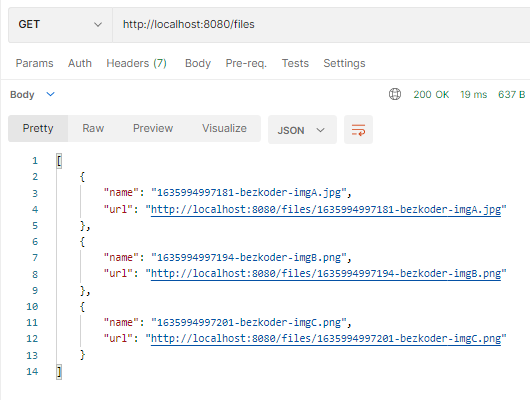
Task: Open the Pre-req. tab
Action: click(246, 63)
